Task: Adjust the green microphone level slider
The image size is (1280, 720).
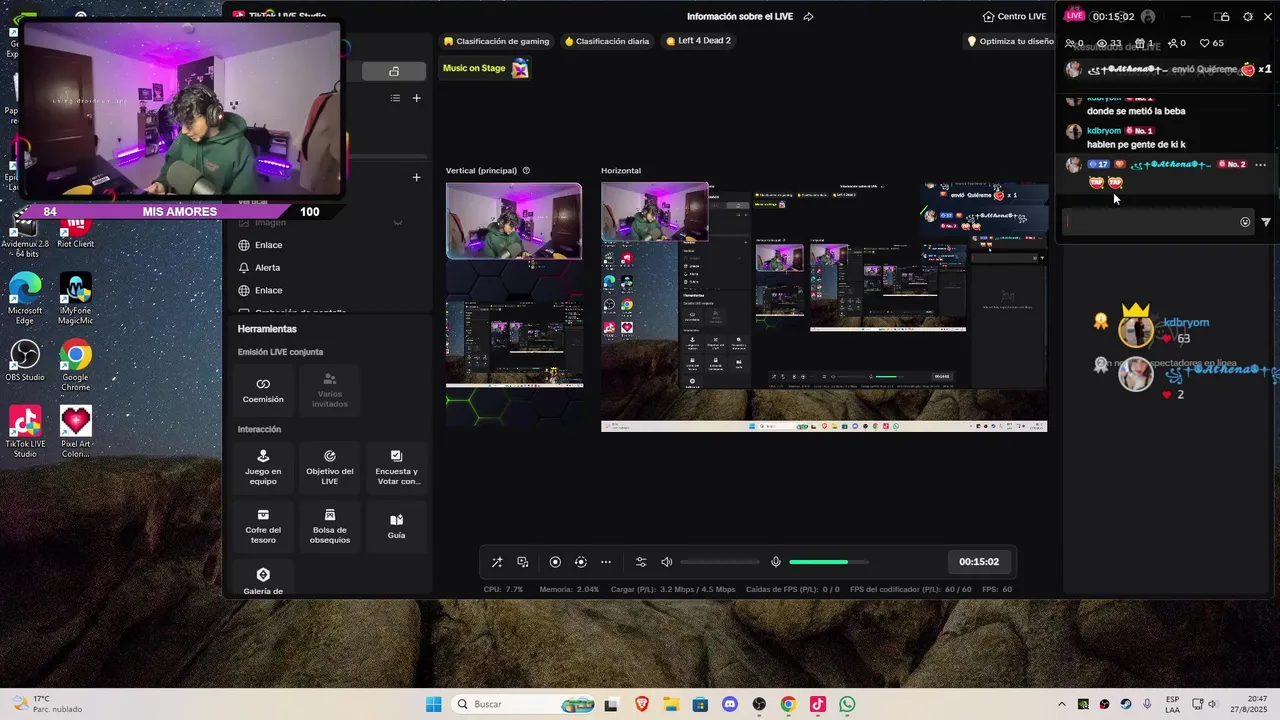Action: (x=828, y=562)
